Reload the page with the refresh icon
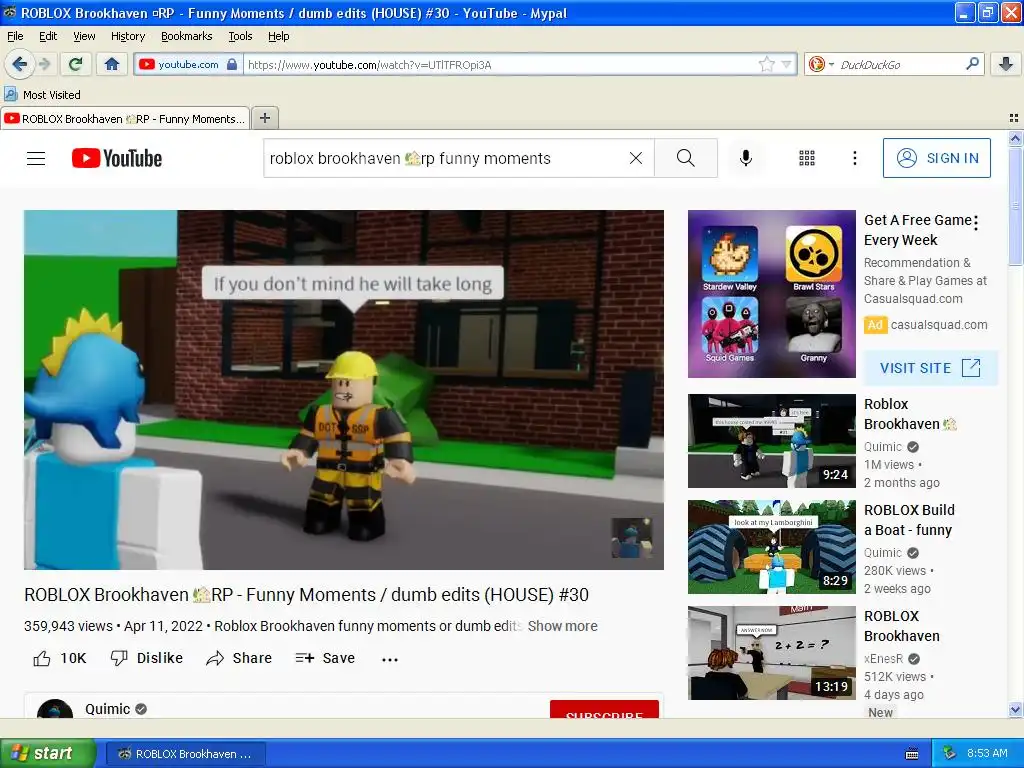Screen dimensions: 1024x768 pyautogui.click(x=75, y=64)
